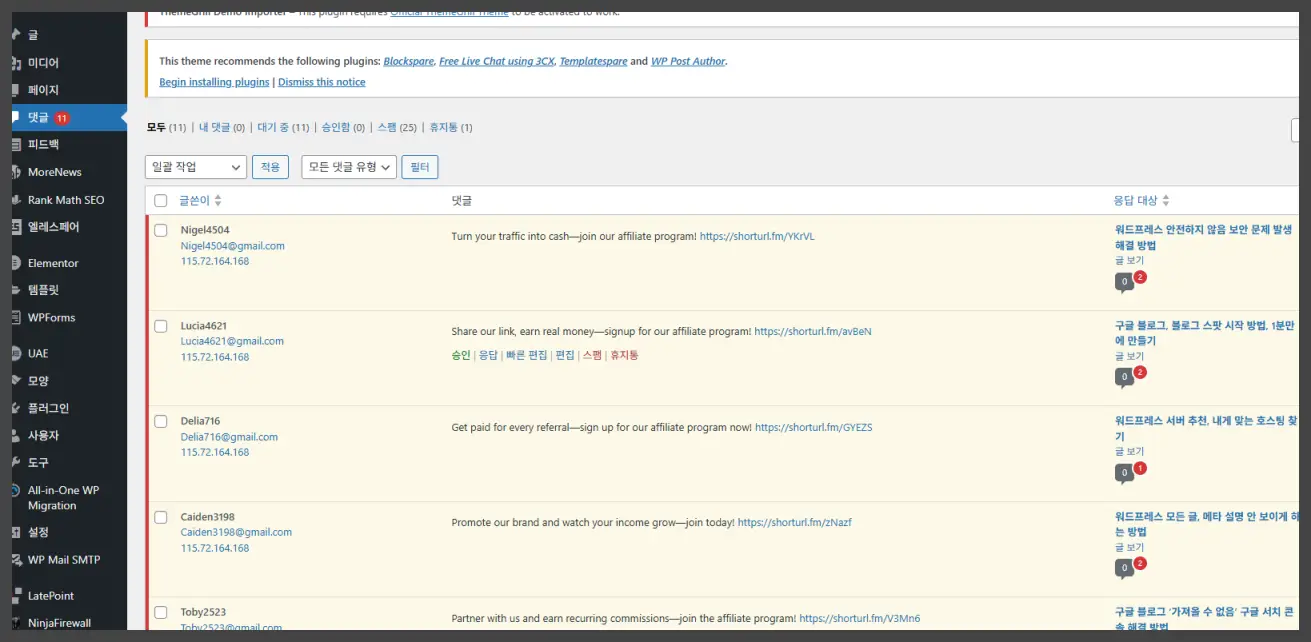Image resolution: width=1311 pixels, height=642 pixels.
Task: Tick the checkbox for Nigel4504's comment
Action: pyautogui.click(x=161, y=230)
